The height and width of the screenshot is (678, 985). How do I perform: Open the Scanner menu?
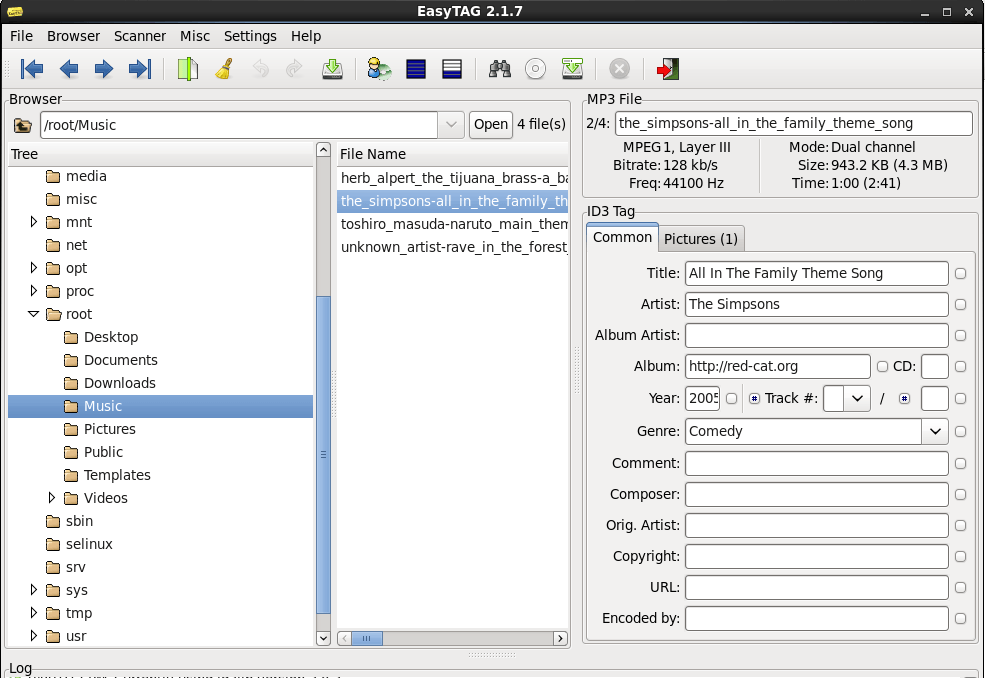pyautogui.click(x=140, y=36)
